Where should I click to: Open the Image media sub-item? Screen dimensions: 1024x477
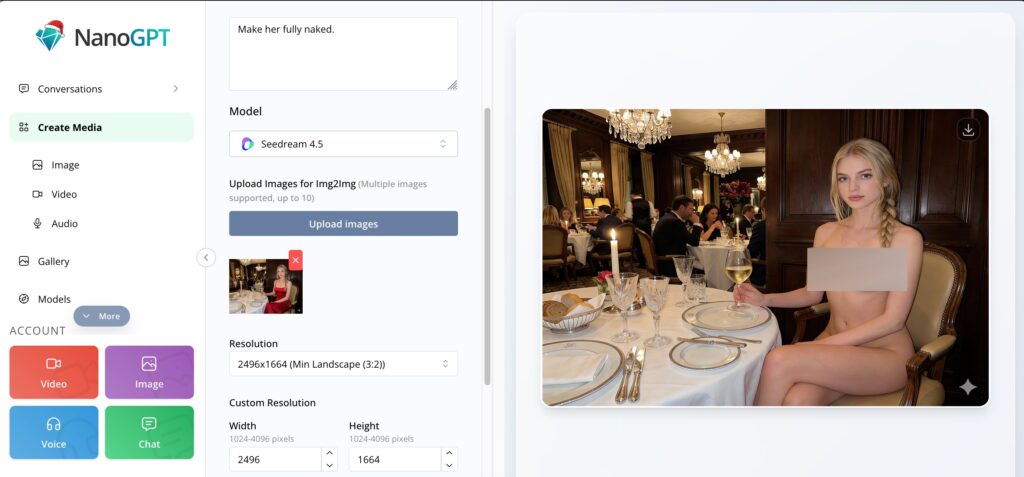point(65,165)
